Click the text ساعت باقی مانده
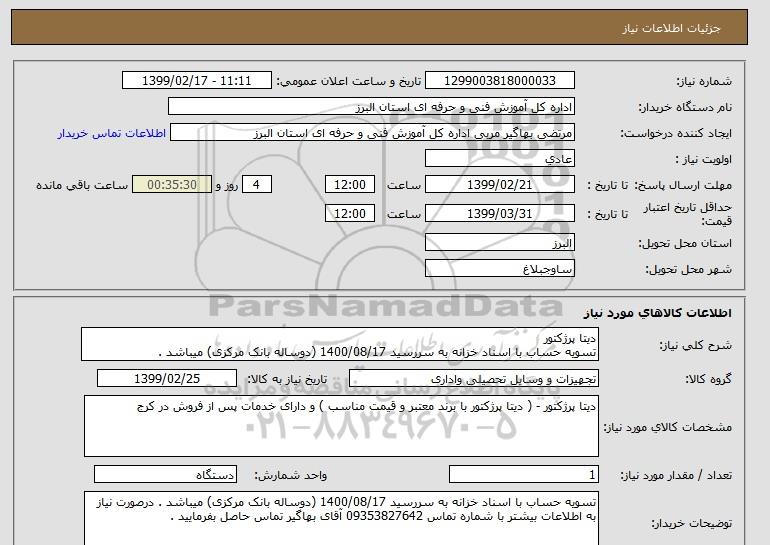The height and width of the screenshot is (545, 770). pyautogui.click(x=82, y=185)
